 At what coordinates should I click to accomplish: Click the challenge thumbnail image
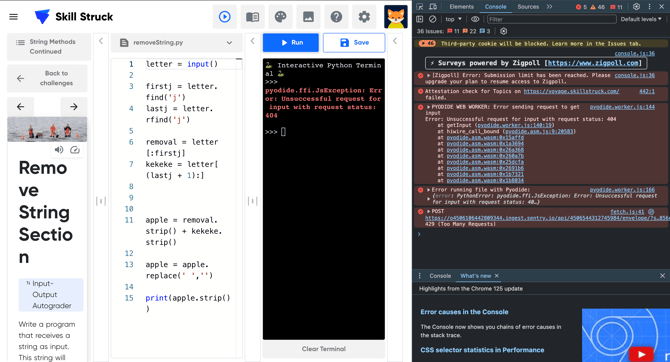click(47, 129)
